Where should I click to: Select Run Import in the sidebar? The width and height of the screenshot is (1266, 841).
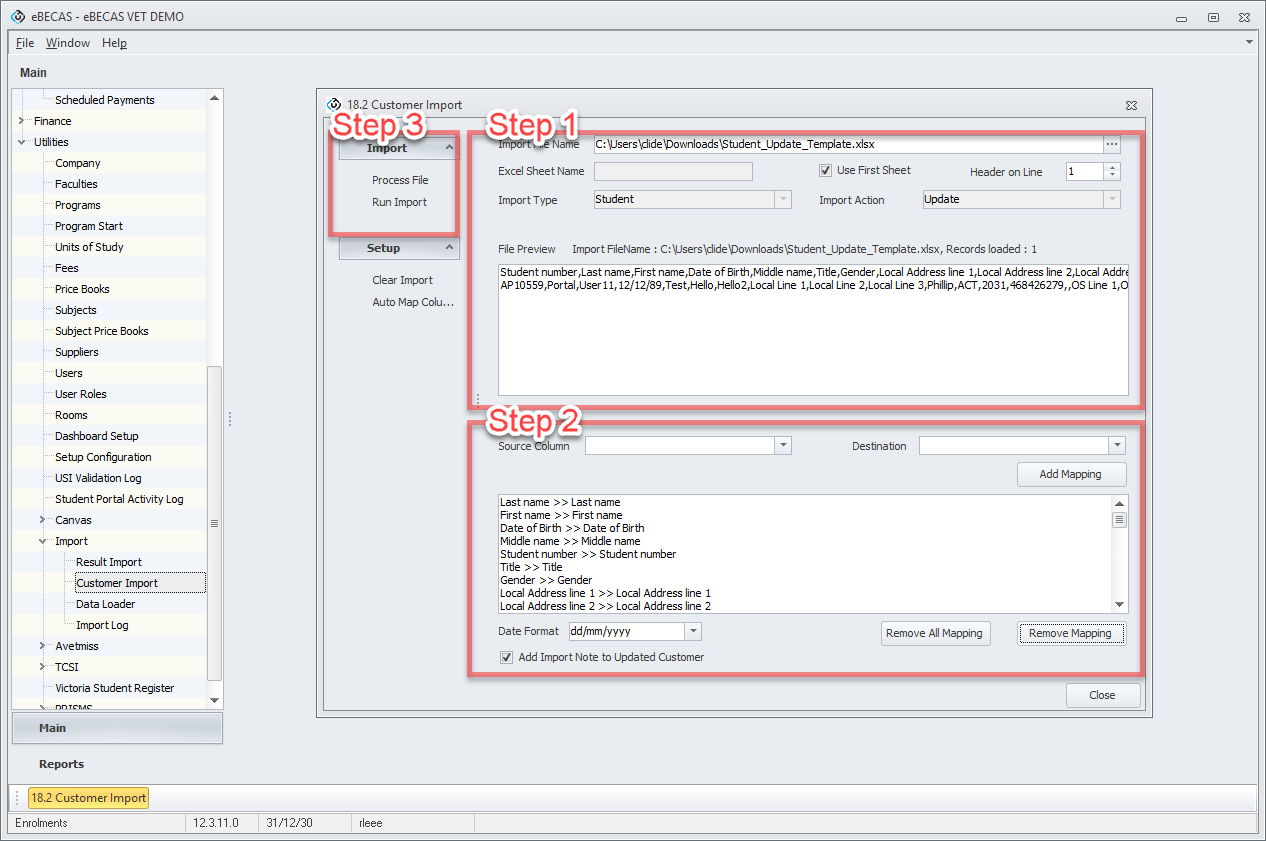pos(399,202)
